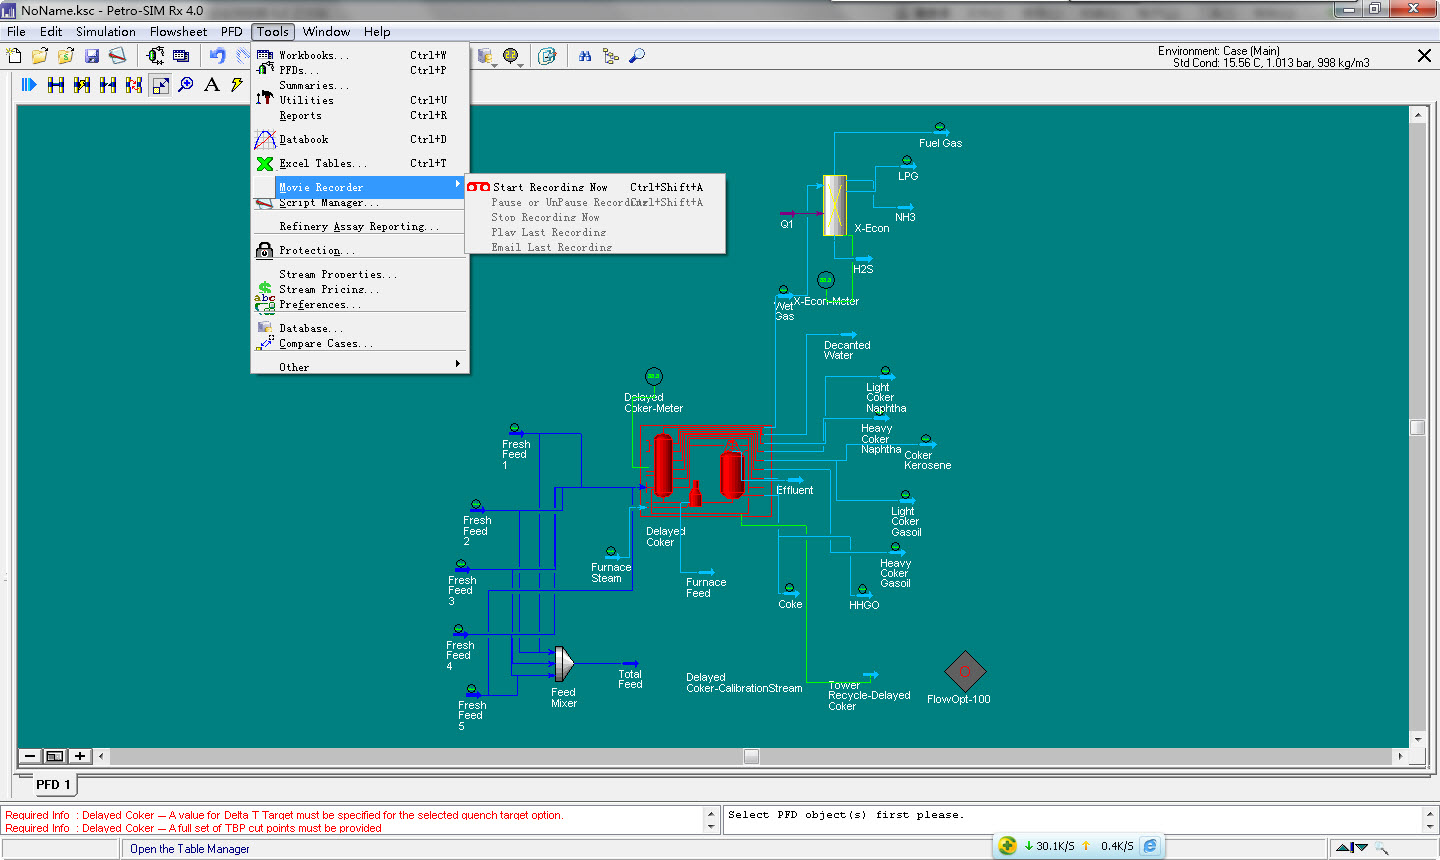The image size is (1440, 860).
Task: Click the magnifier search toolbar icon
Action: click(637, 56)
